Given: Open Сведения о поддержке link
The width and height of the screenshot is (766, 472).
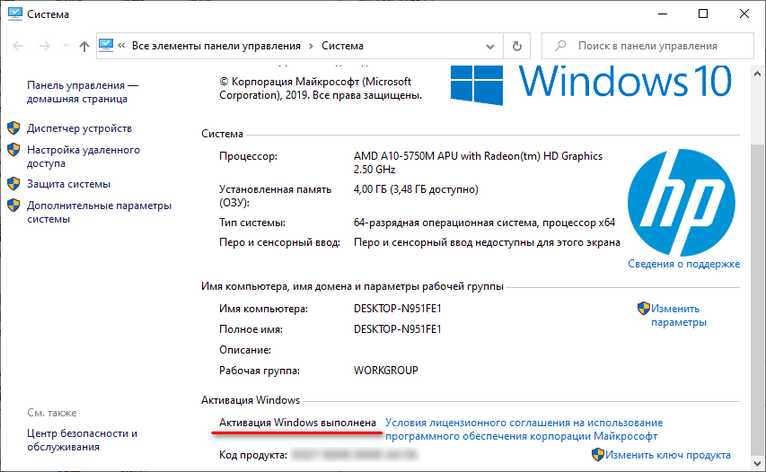Looking at the screenshot, I should pos(683,264).
